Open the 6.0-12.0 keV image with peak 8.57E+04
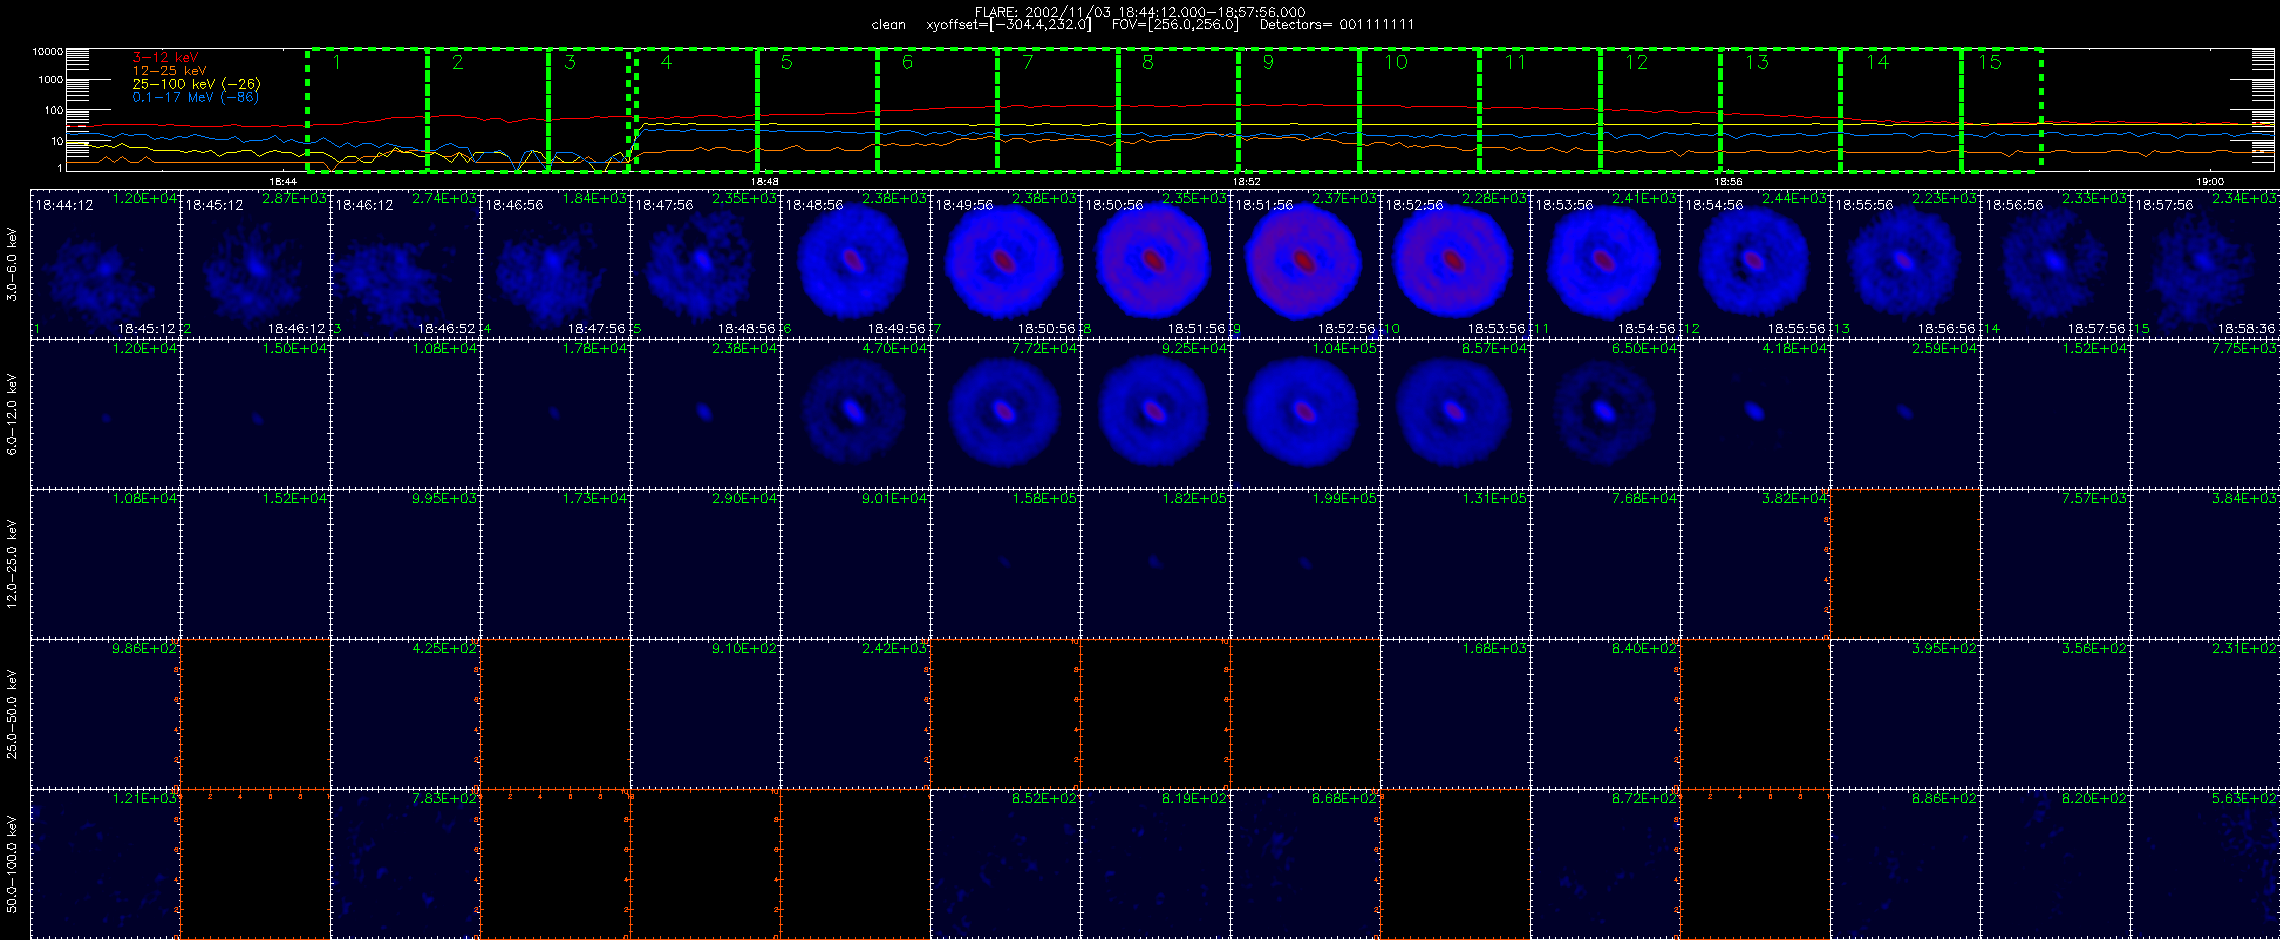 click(1455, 414)
